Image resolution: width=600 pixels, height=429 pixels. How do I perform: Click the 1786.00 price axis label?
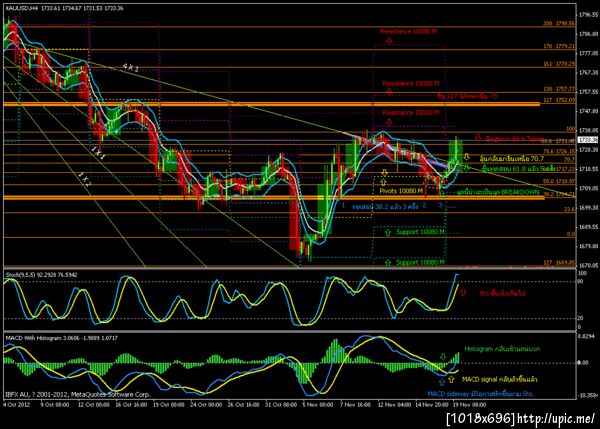pyautogui.click(x=589, y=34)
